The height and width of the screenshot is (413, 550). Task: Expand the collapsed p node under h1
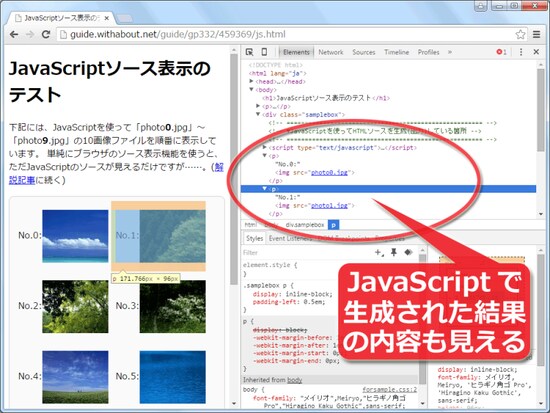pos(258,106)
